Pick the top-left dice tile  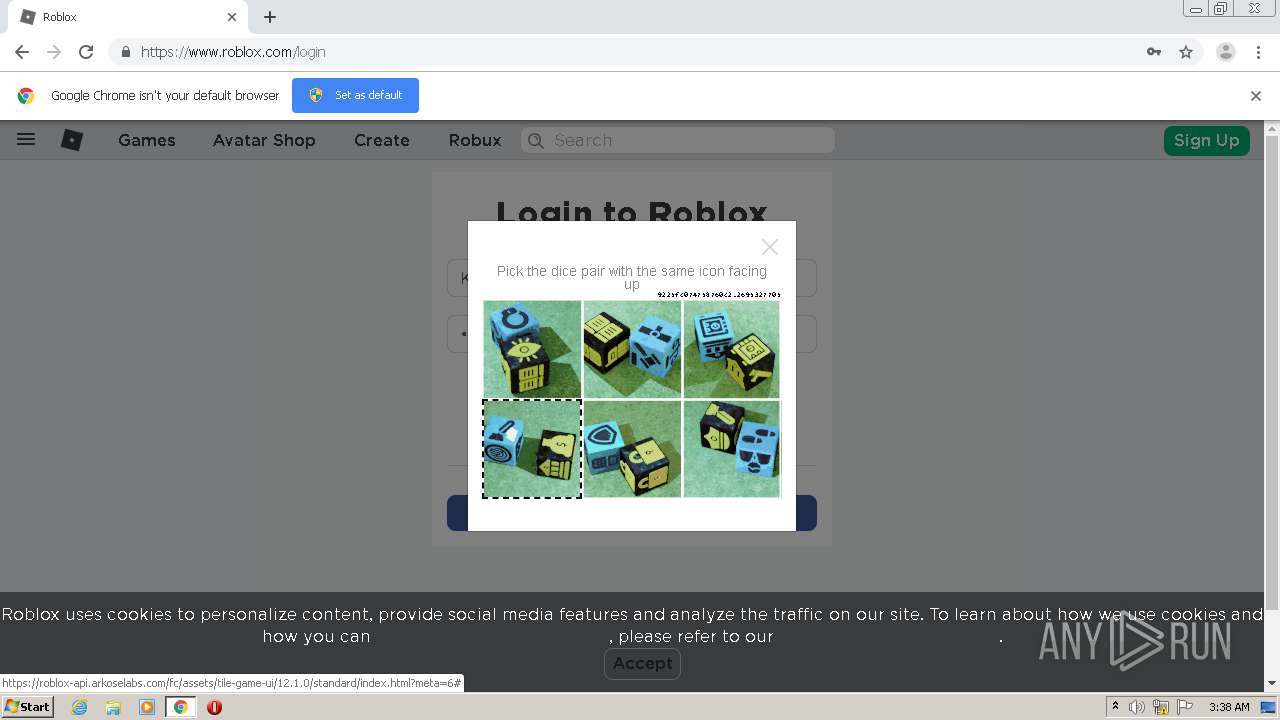(532, 349)
